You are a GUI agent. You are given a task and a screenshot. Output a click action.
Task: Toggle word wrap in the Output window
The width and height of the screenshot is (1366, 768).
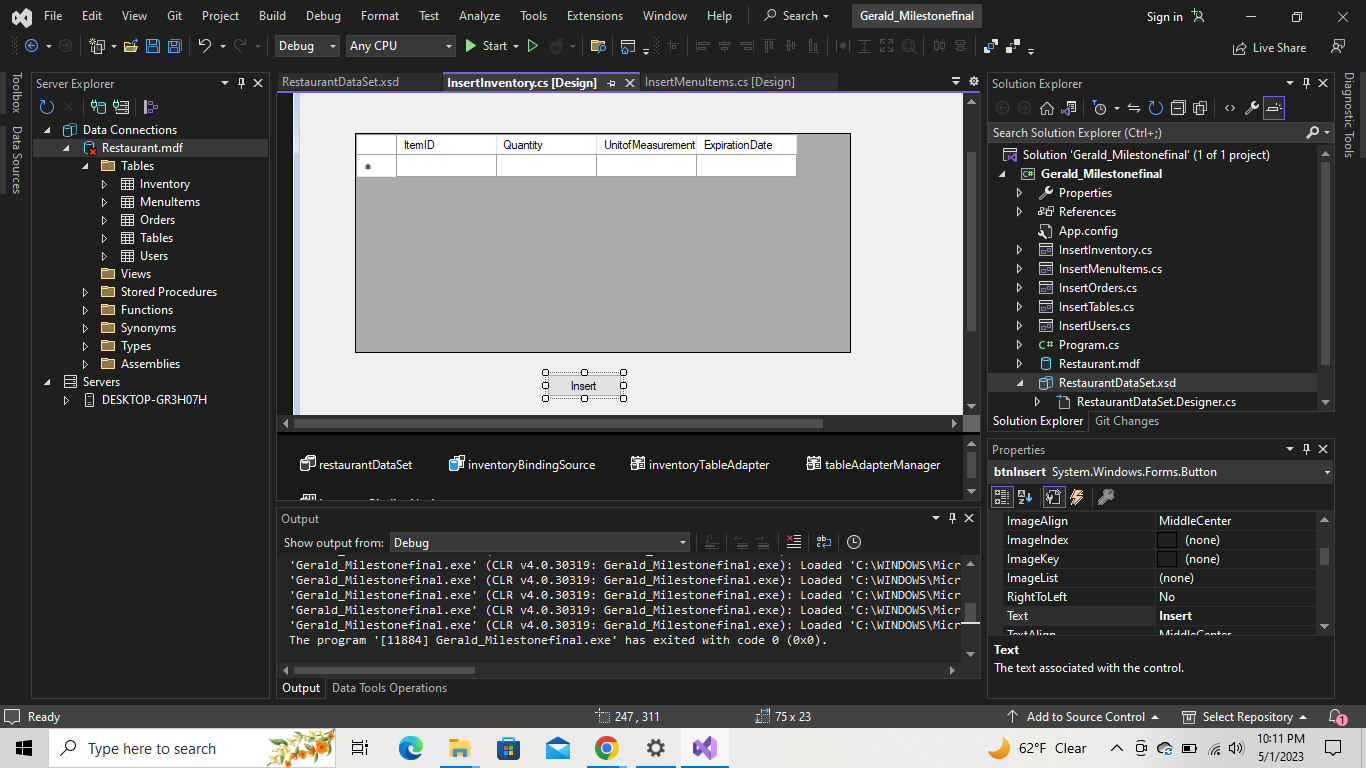pyautogui.click(x=823, y=541)
